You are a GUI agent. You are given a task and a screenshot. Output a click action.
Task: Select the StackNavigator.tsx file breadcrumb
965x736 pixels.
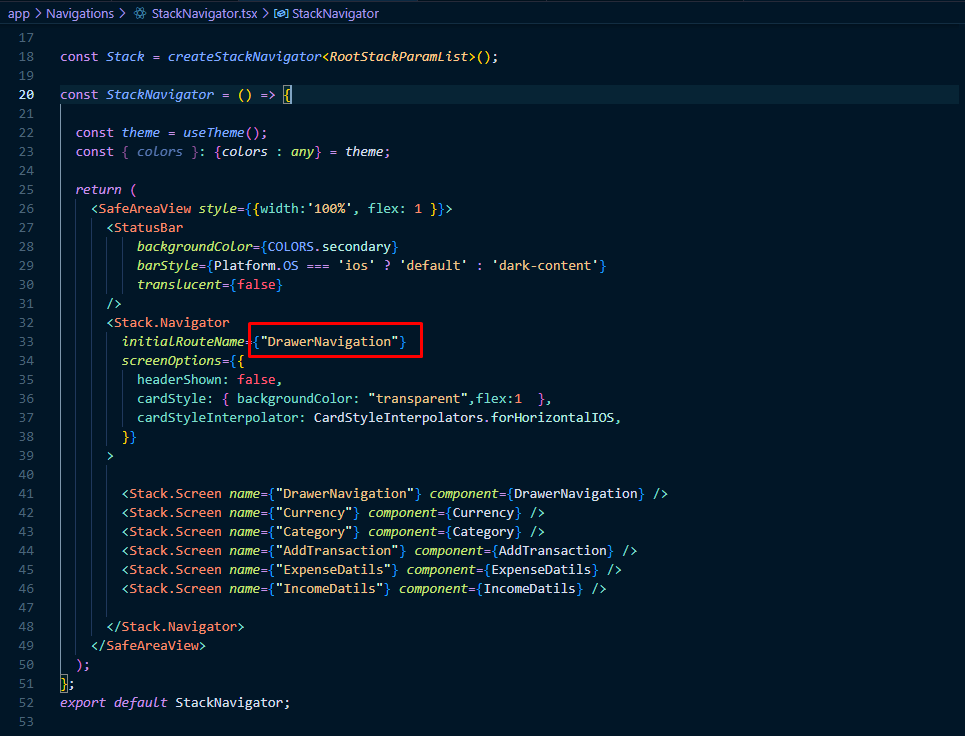[204, 14]
